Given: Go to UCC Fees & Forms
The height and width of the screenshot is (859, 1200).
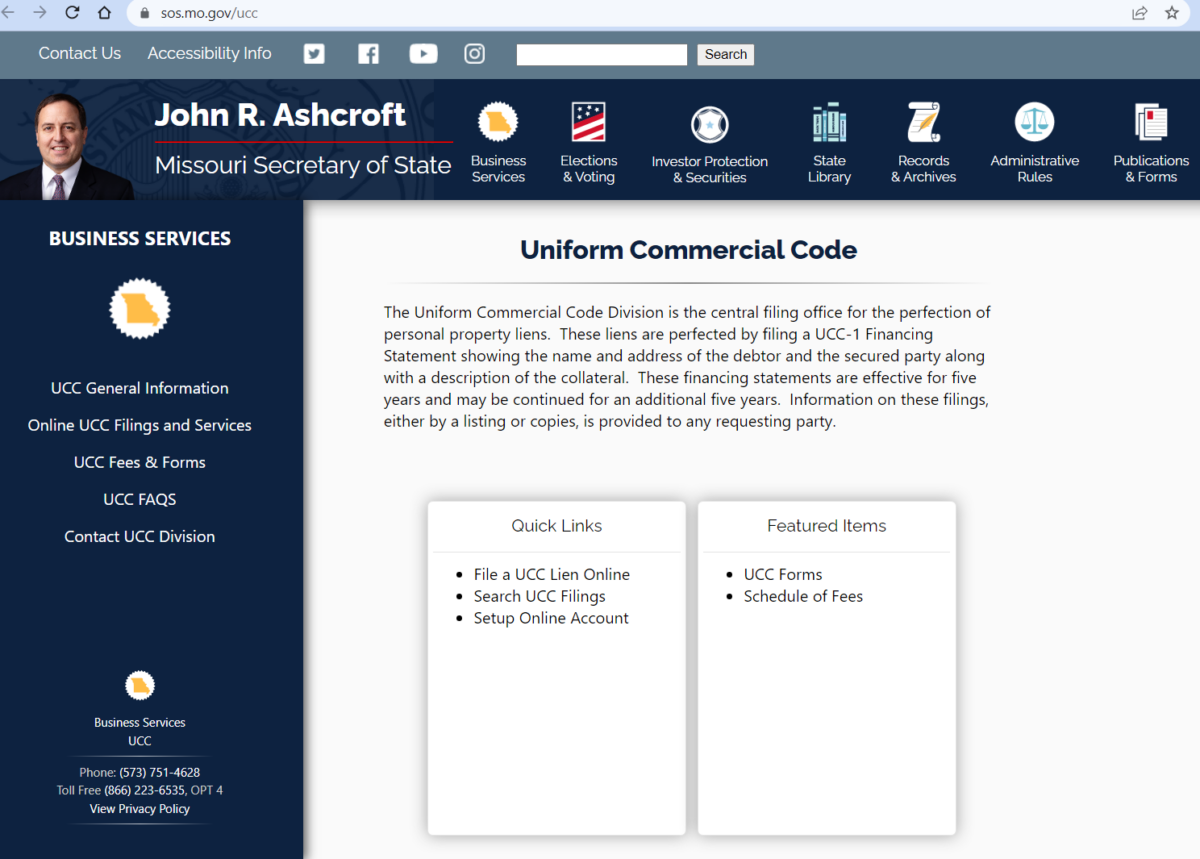Looking at the screenshot, I should (x=140, y=462).
